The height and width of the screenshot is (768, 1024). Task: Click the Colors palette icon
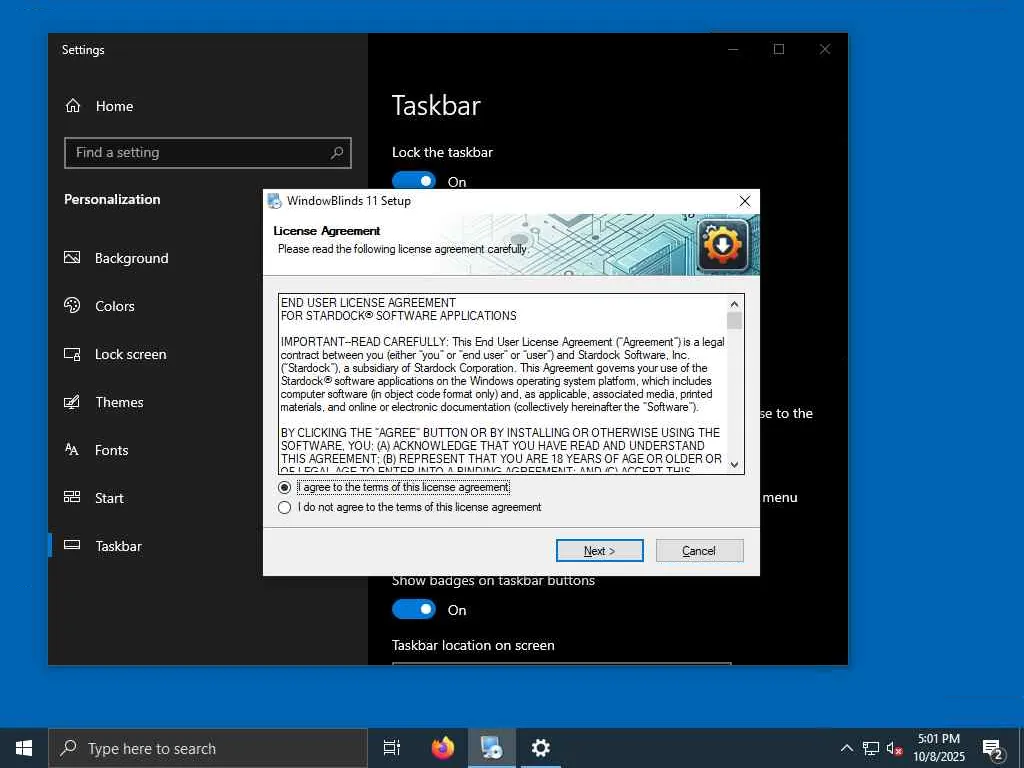coord(72,305)
